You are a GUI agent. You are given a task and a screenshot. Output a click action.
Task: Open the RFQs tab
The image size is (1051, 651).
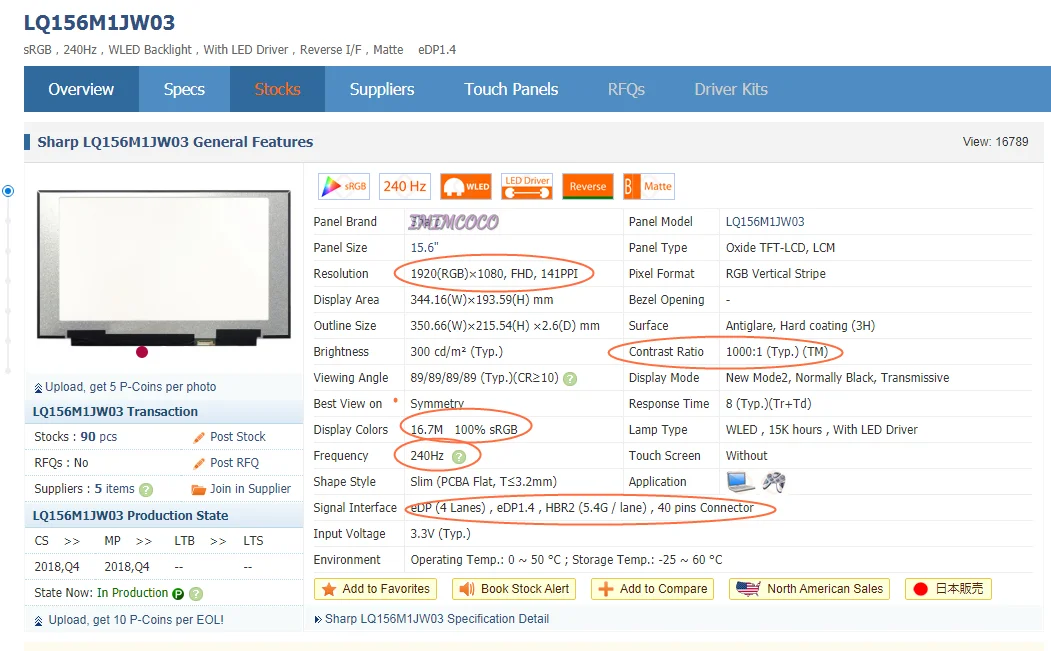626,89
